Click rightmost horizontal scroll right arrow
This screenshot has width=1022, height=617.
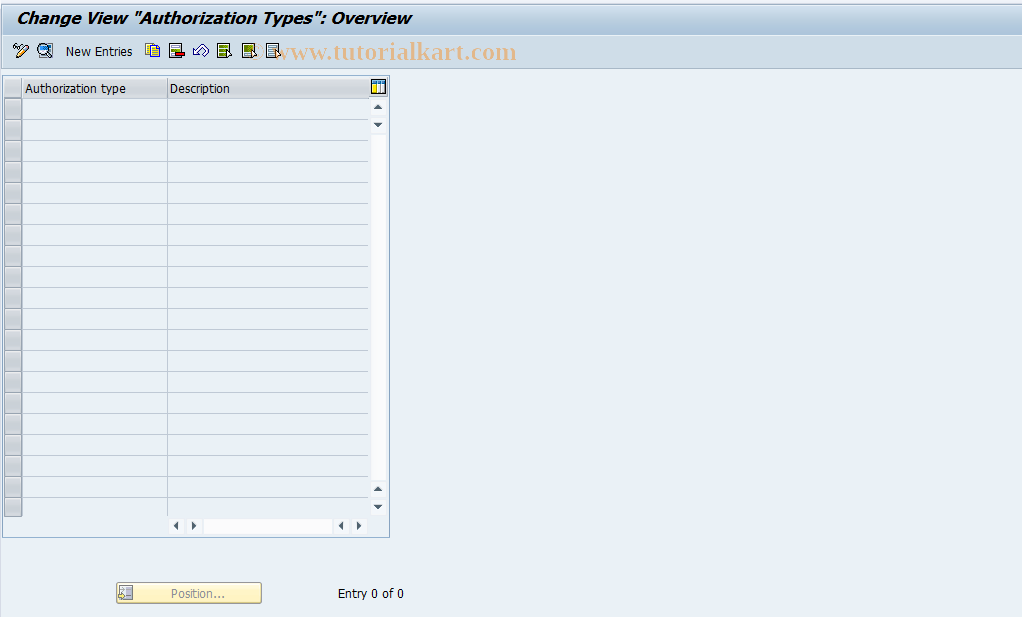pyautogui.click(x=358, y=526)
